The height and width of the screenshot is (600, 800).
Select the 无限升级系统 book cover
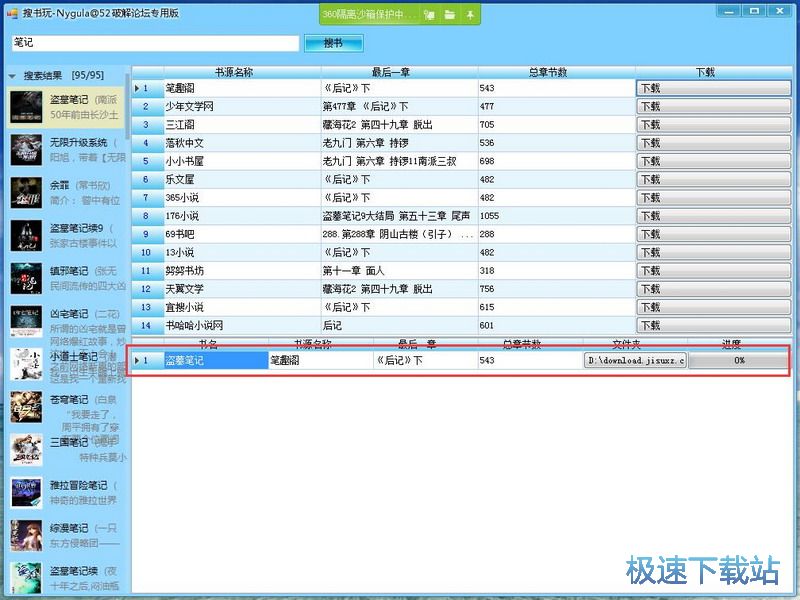pos(26,150)
